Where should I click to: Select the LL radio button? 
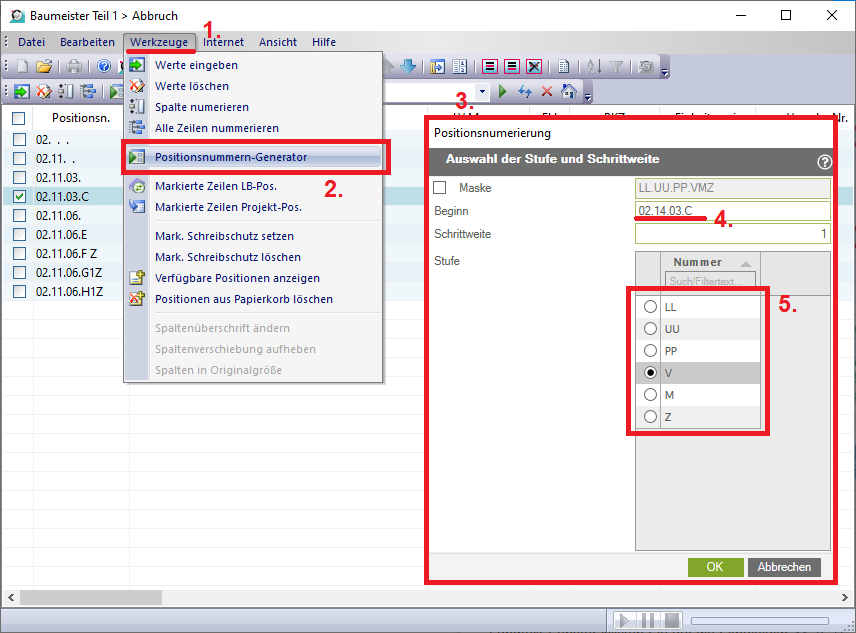[x=651, y=307]
